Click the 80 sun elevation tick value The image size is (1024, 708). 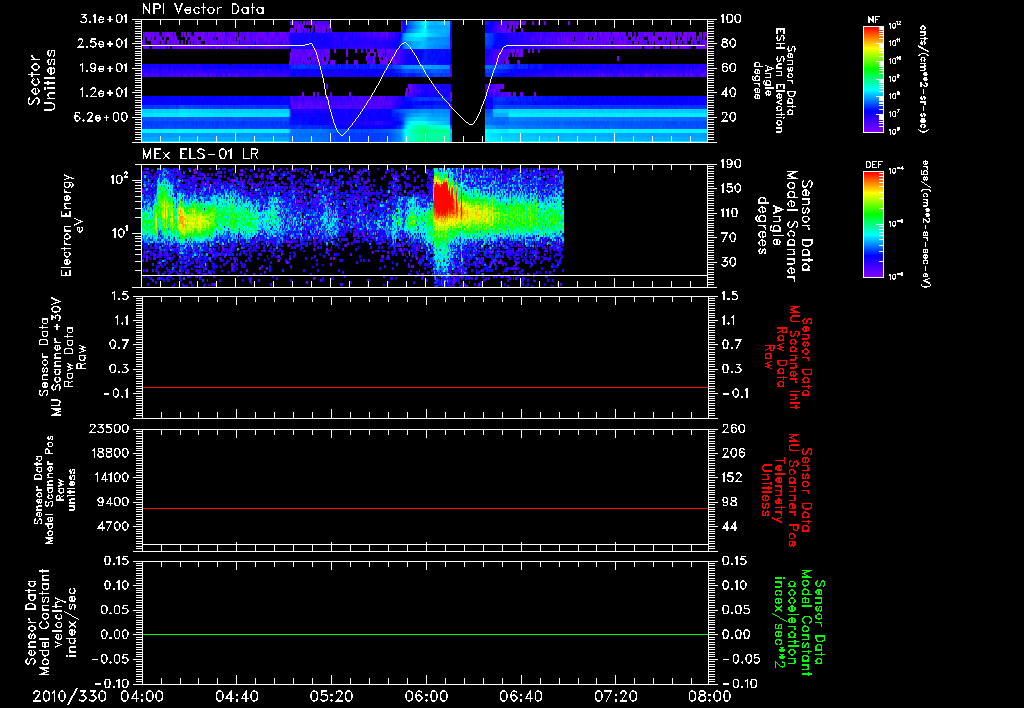pyautogui.click(x=729, y=43)
